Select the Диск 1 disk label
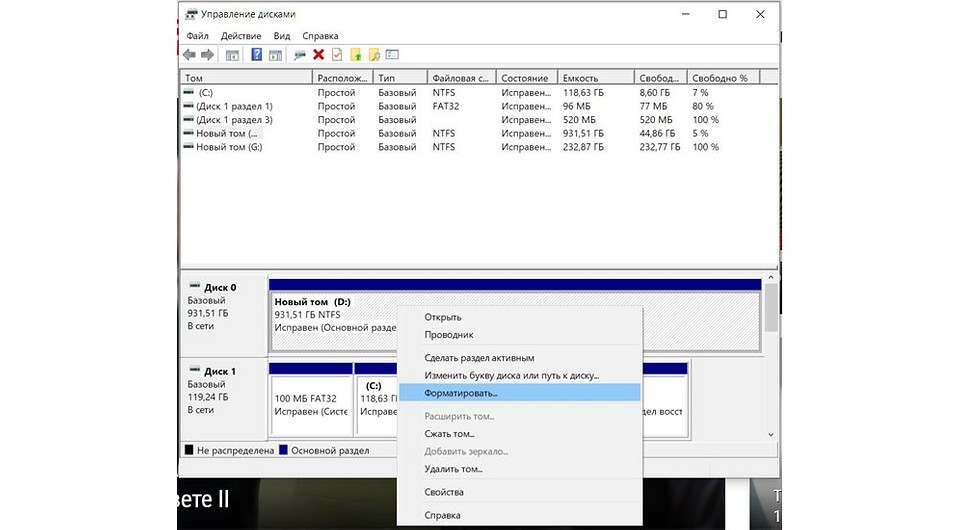The width and height of the screenshot is (960, 530). click(x=219, y=371)
